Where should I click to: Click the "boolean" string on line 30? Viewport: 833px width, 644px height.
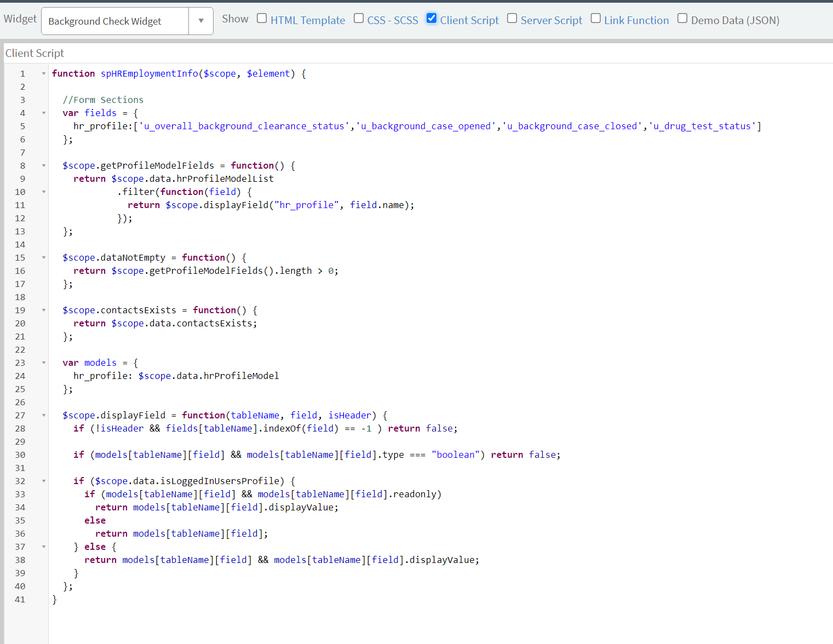pyautogui.click(x=455, y=455)
